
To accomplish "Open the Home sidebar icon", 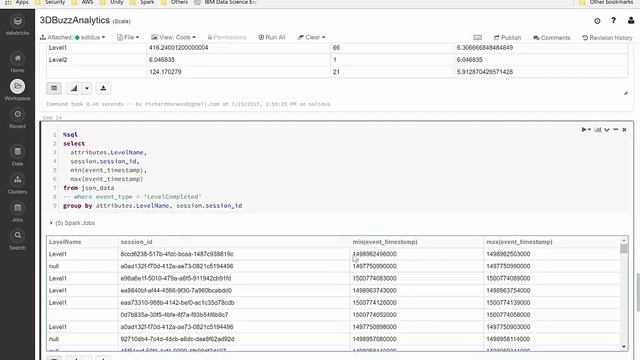I will [17, 58].
